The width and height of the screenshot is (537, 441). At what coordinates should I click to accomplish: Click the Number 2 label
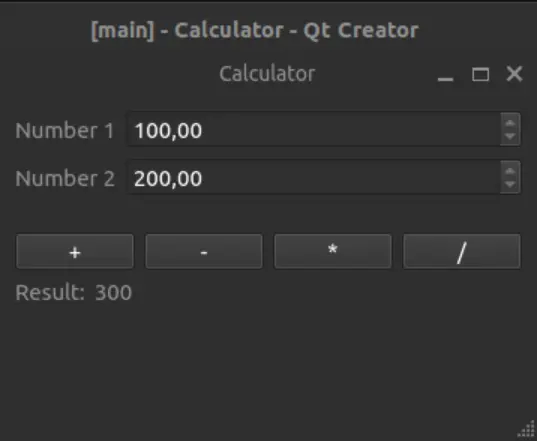pyautogui.click(x=65, y=178)
